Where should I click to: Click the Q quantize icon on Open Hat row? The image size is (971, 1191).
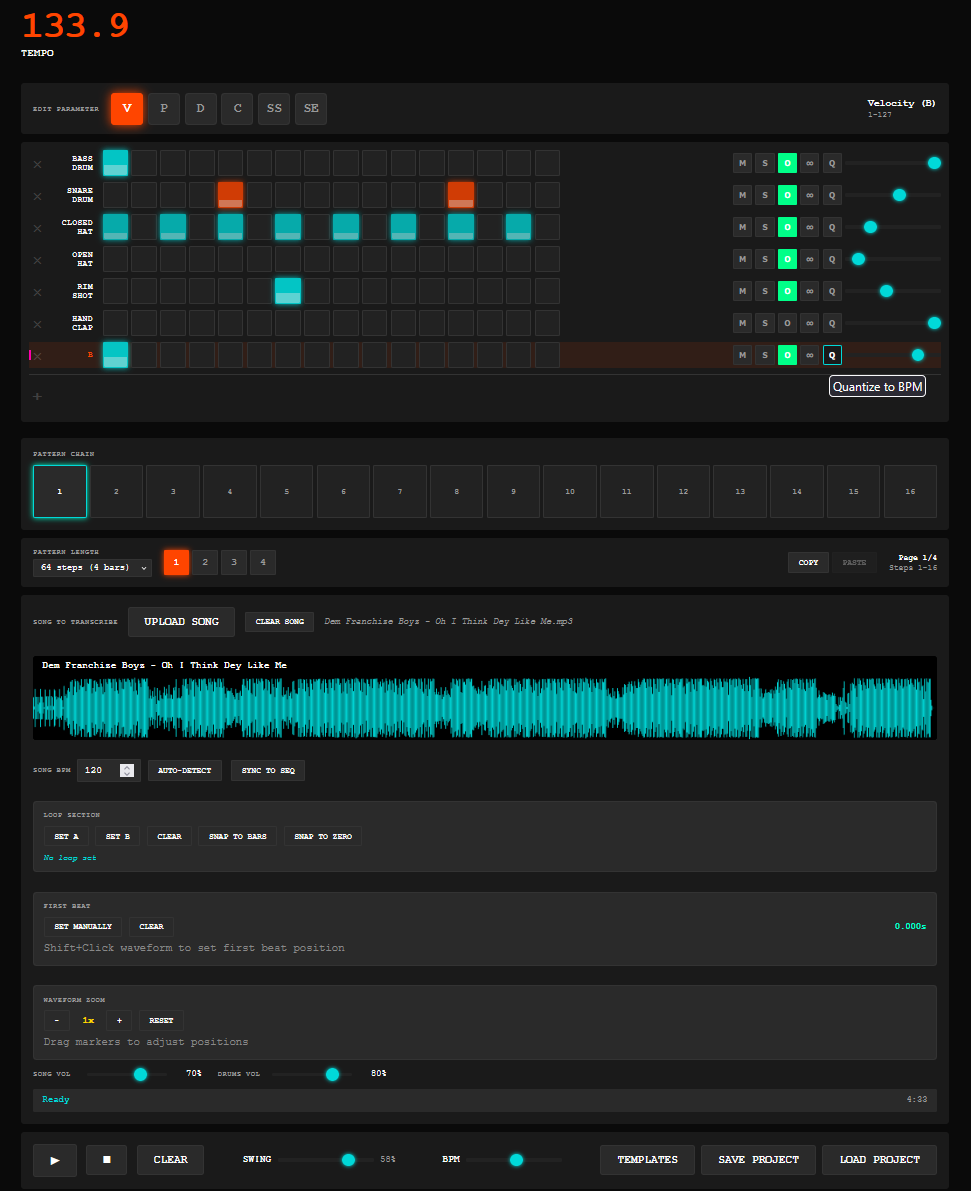click(x=832, y=259)
